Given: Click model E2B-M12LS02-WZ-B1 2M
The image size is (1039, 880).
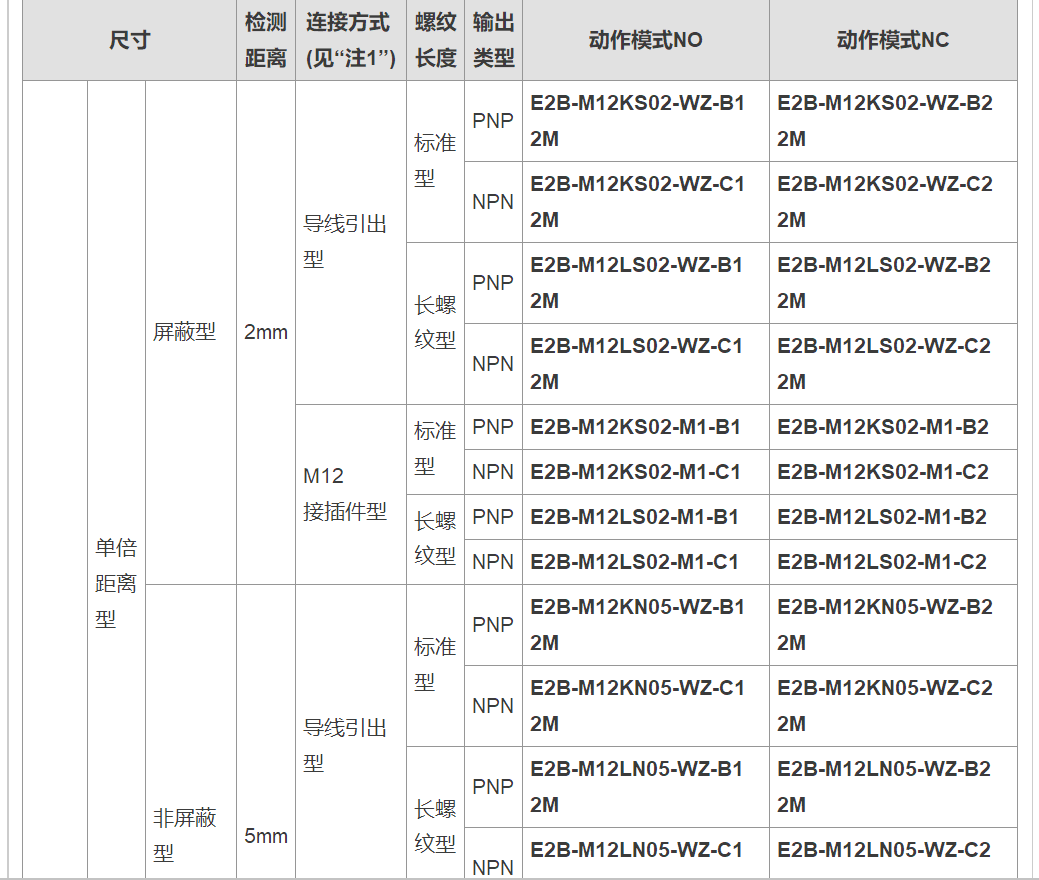Looking at the screenshot, I should click(x=646, y=283).
